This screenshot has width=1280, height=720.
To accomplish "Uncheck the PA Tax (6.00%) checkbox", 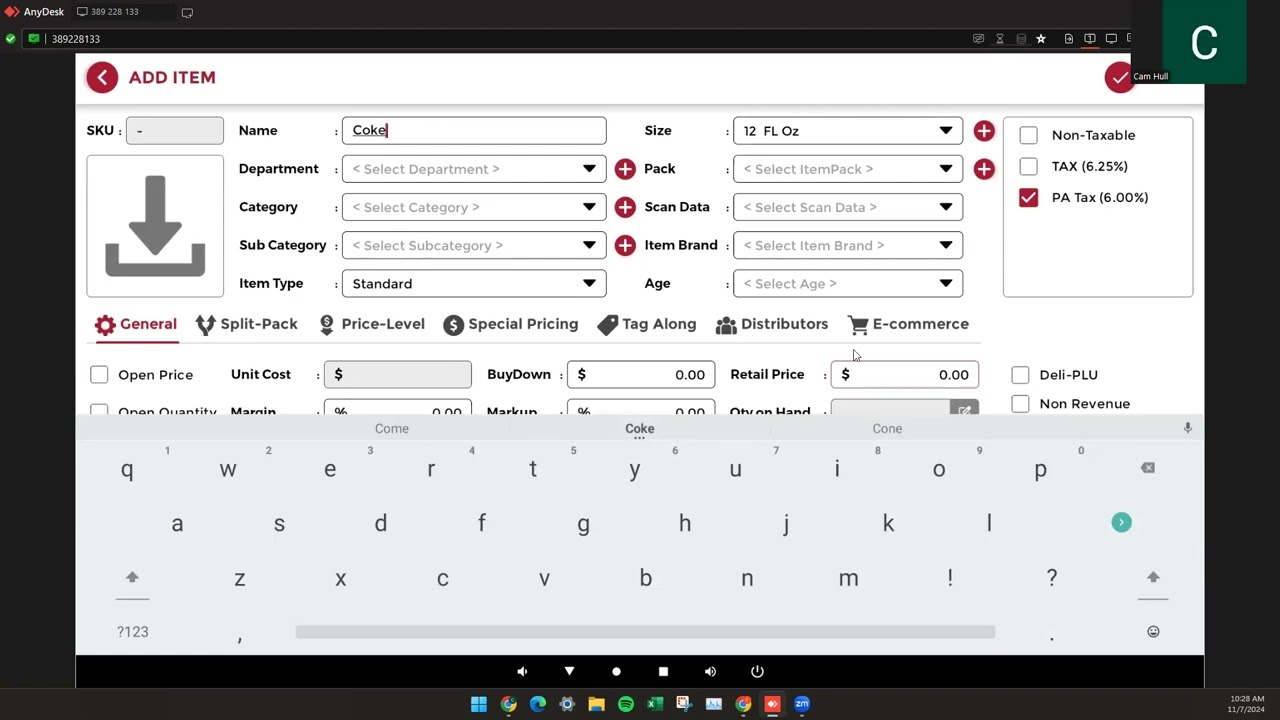I will 1028,197.
